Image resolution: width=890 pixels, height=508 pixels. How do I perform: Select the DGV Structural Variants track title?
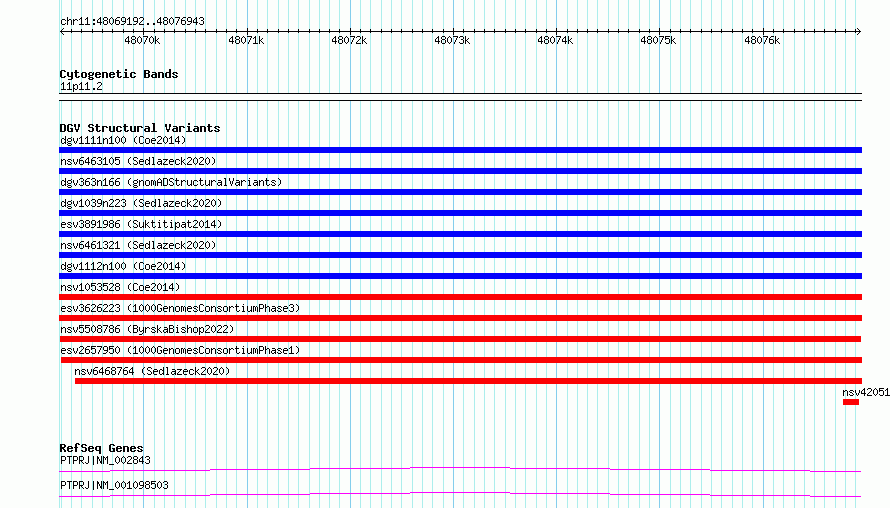click(140, 128)
